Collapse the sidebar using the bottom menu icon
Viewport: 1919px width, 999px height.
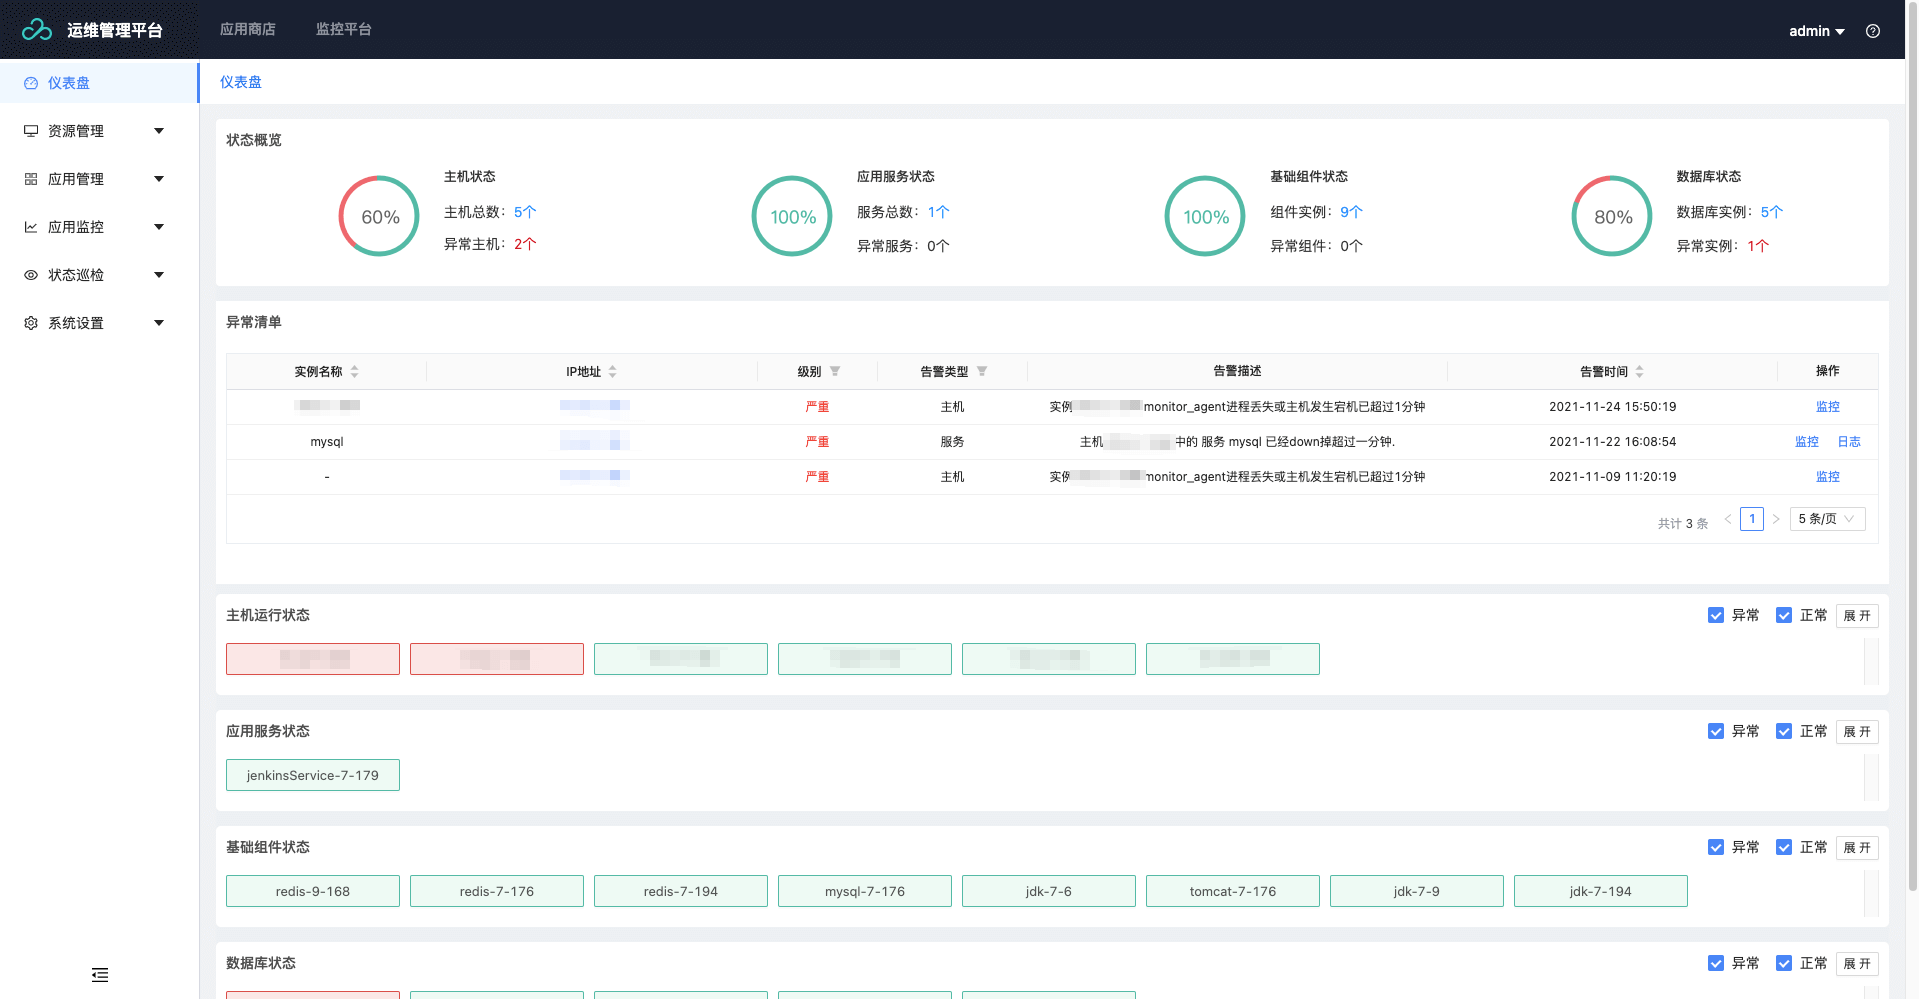pyautogui.click(x=100, y=975)
